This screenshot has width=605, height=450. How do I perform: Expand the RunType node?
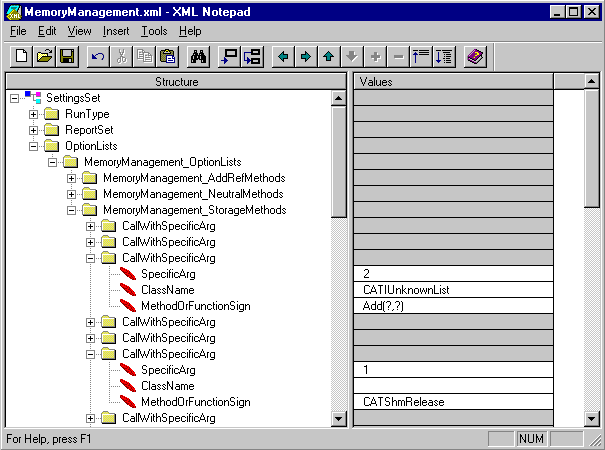(34, 114)
